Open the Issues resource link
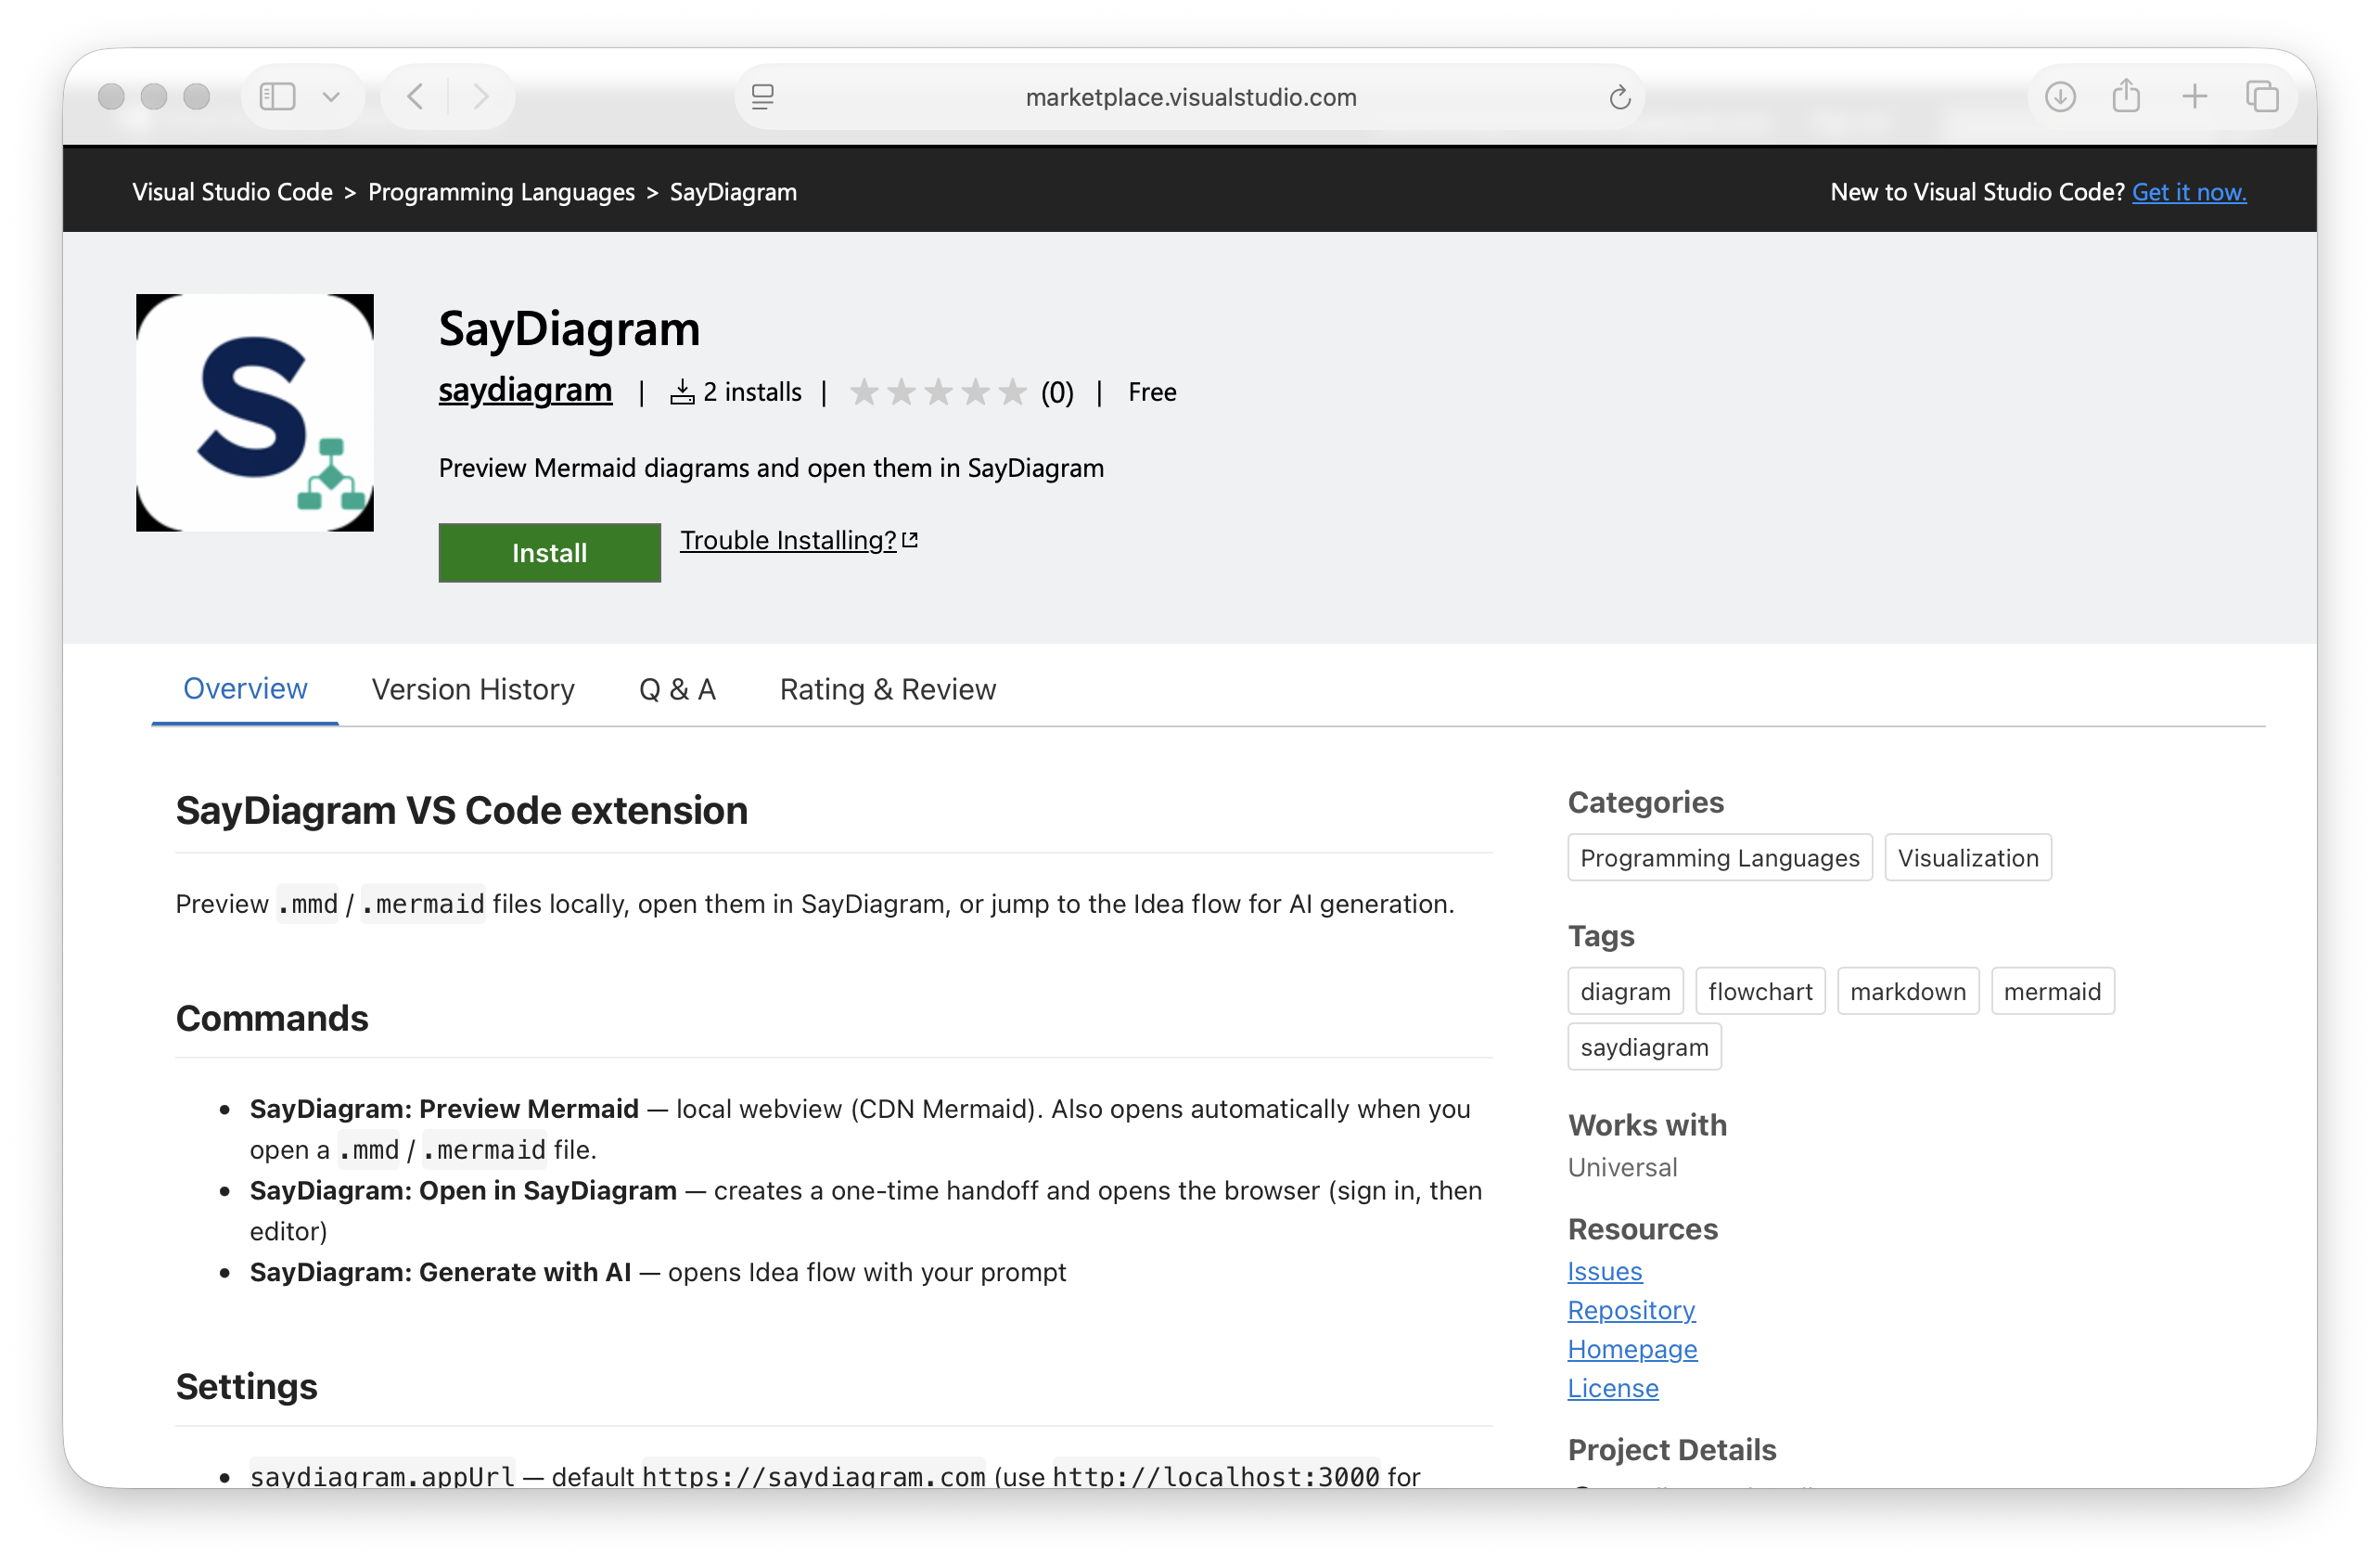Screen dimensions: 2380x1566 1604,1271
